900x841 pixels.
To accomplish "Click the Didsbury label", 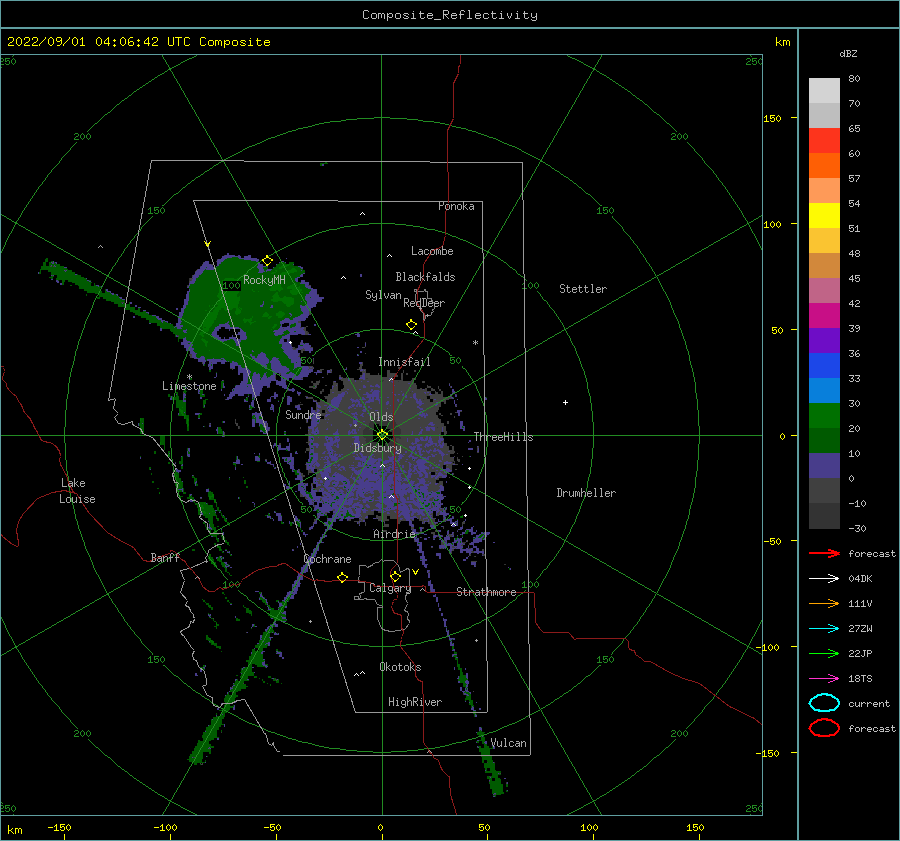I will 377,448.
